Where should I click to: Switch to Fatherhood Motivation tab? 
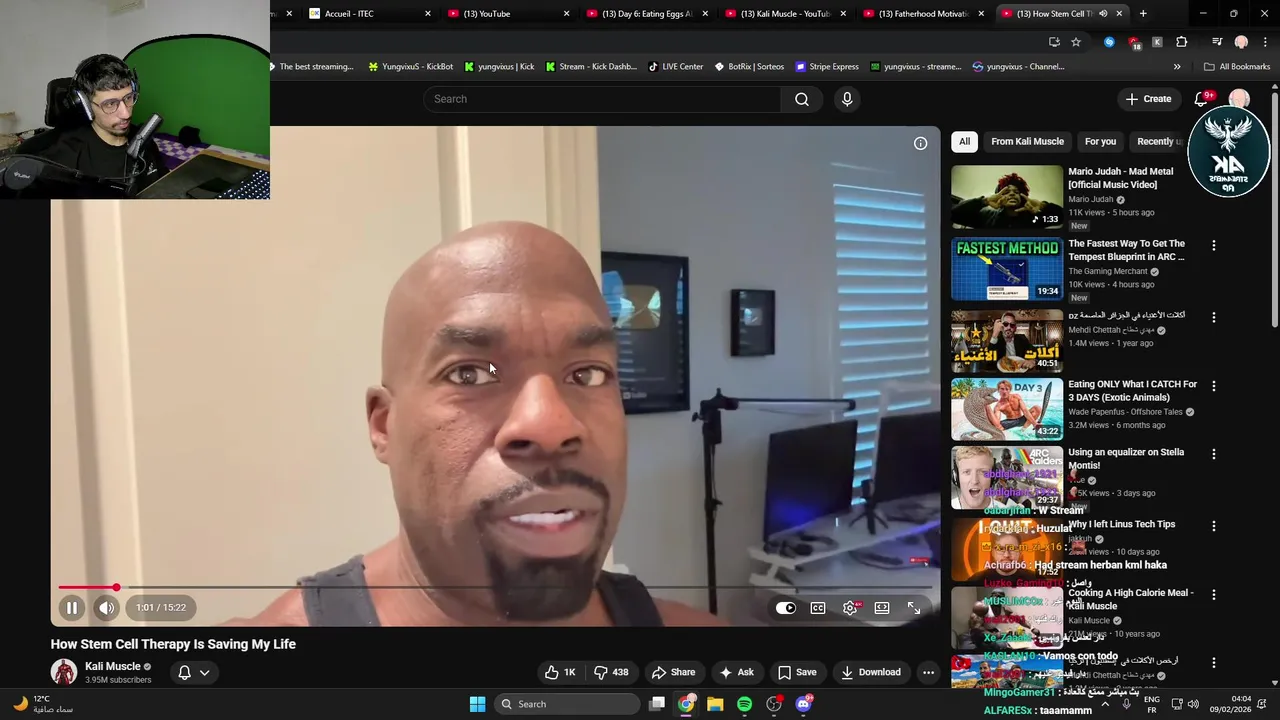click(922, 14)
